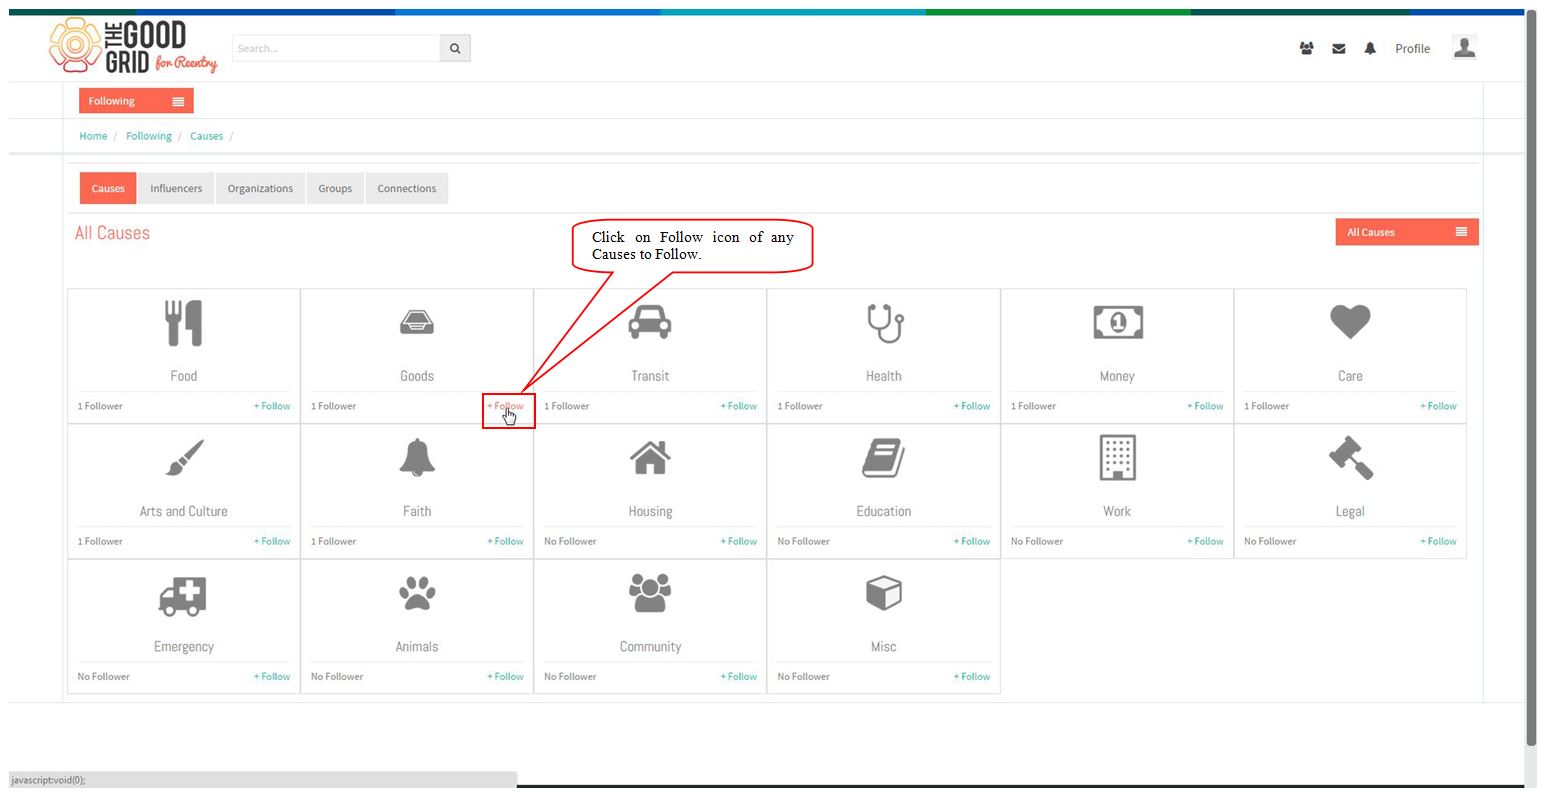Viewport: 1544px width, 796px height.
Task: Select the Groups tab
Action: 335,188
